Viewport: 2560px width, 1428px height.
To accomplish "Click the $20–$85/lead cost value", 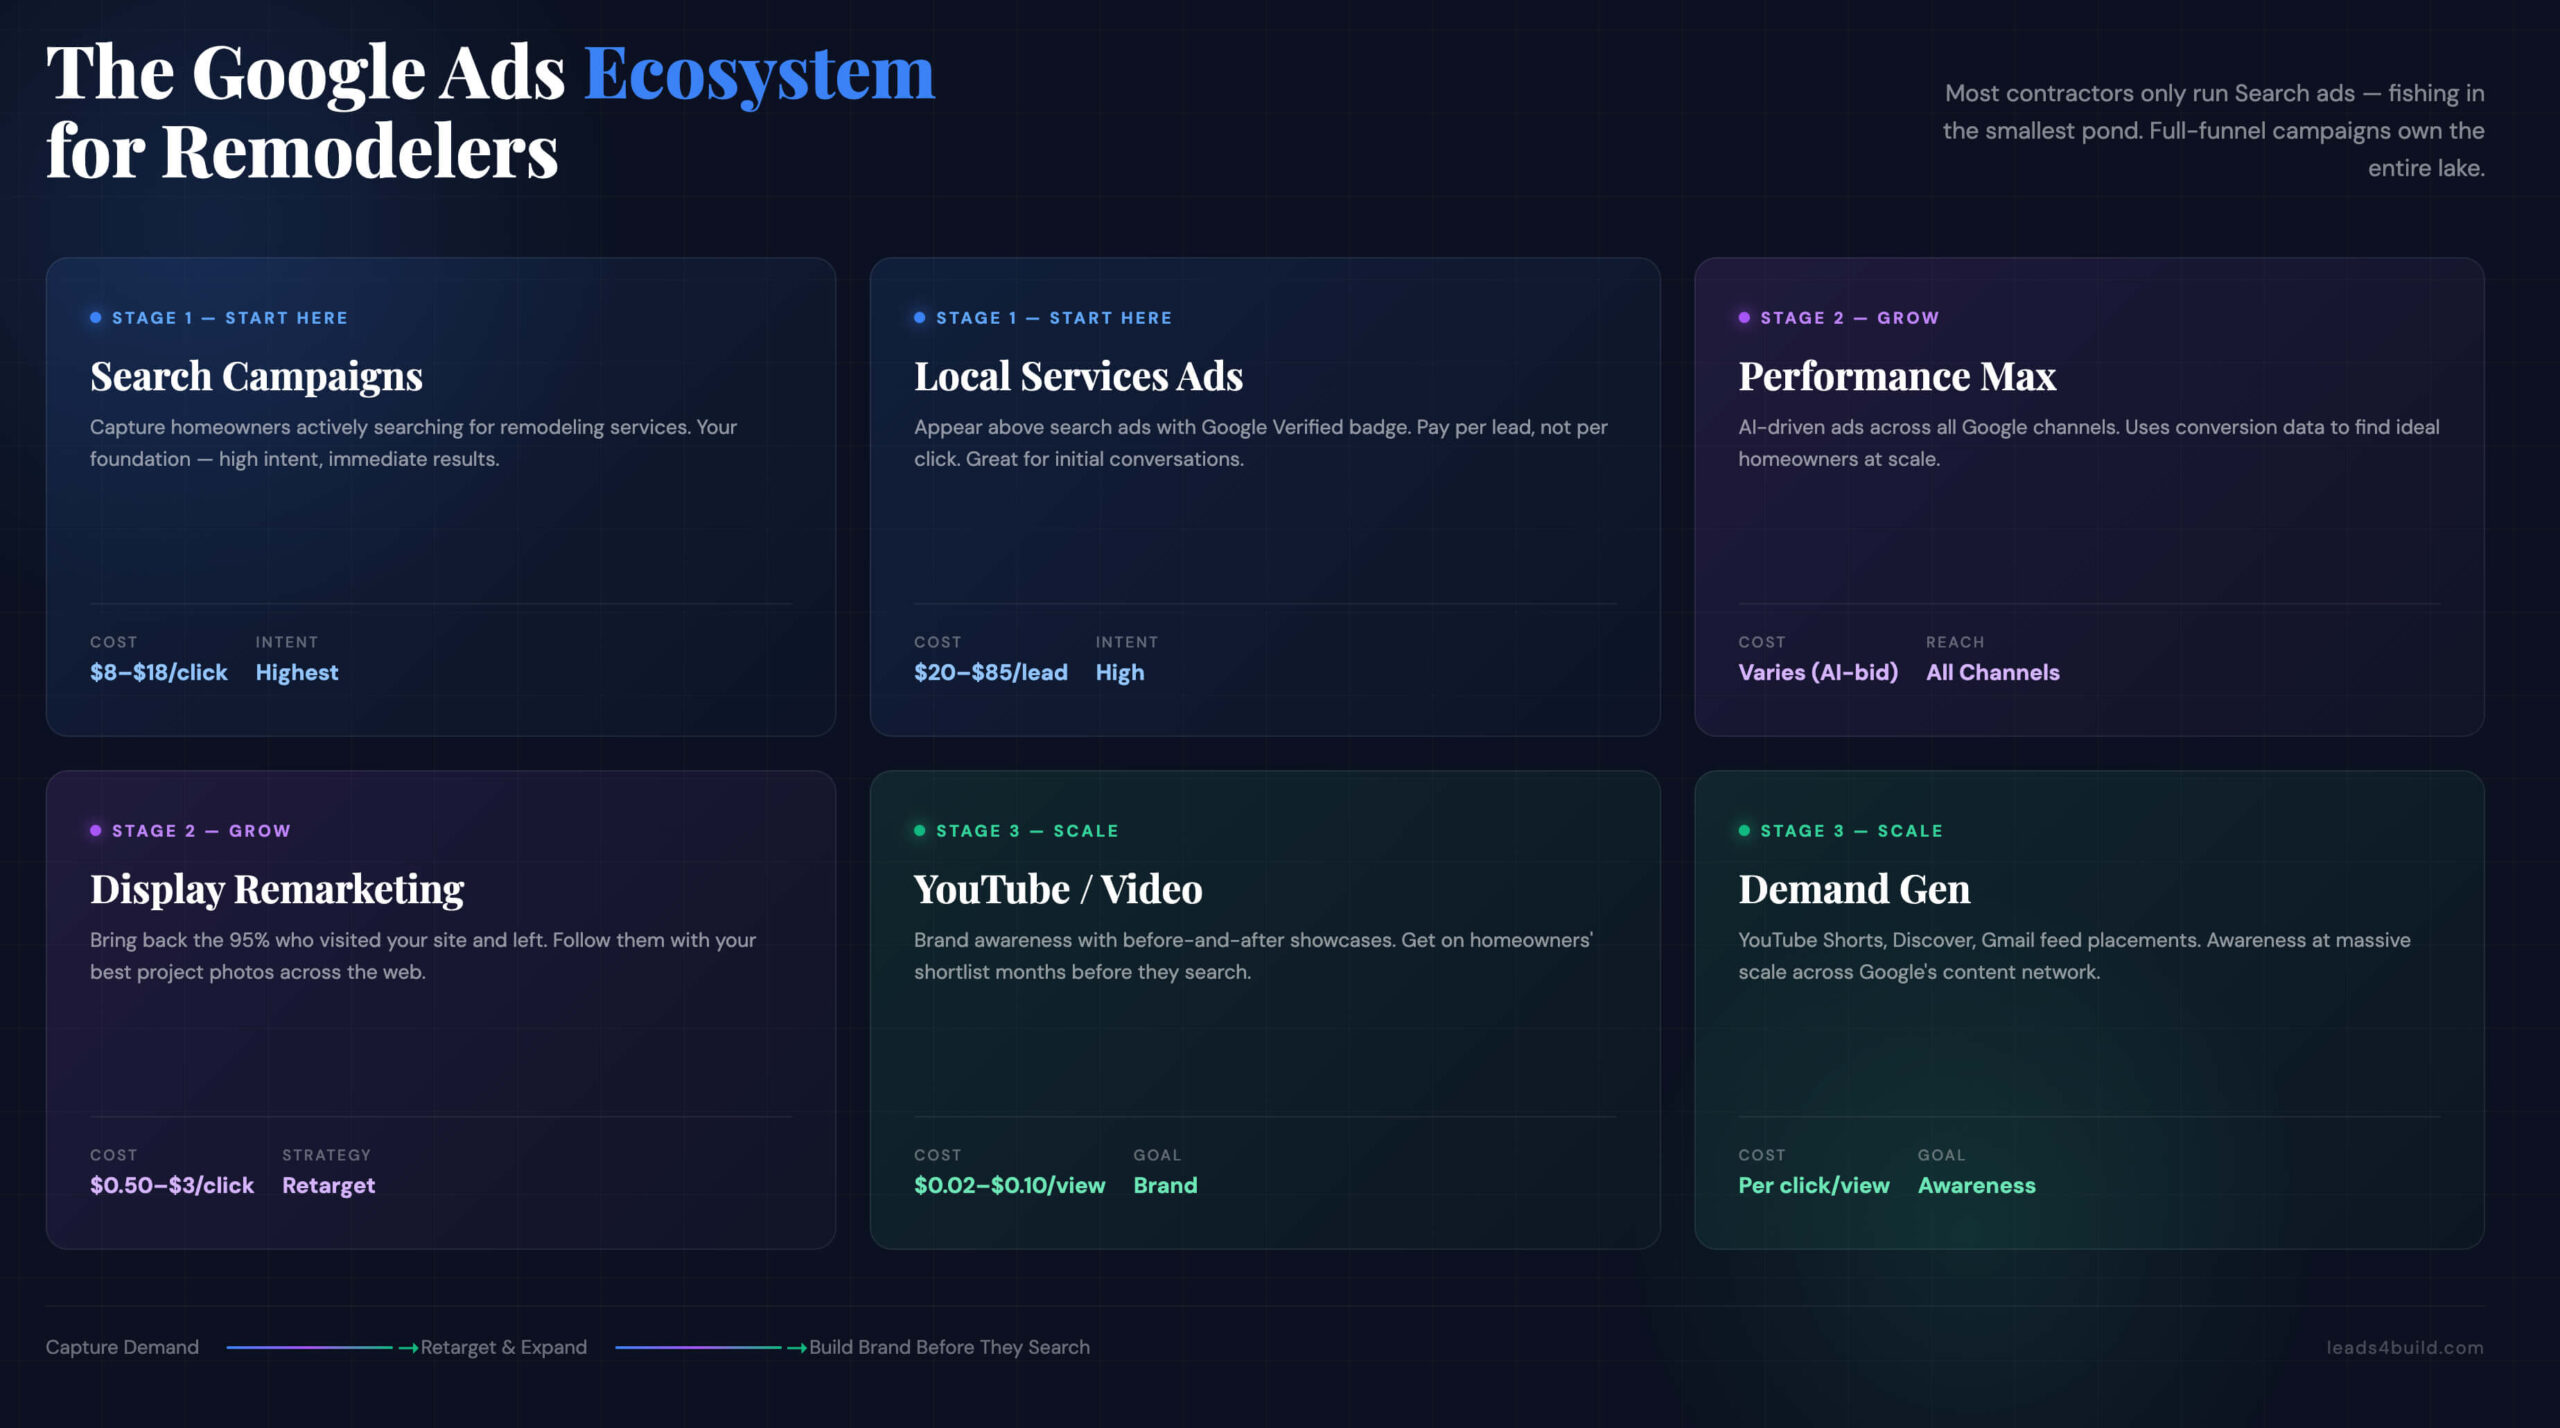I will 990,673.
